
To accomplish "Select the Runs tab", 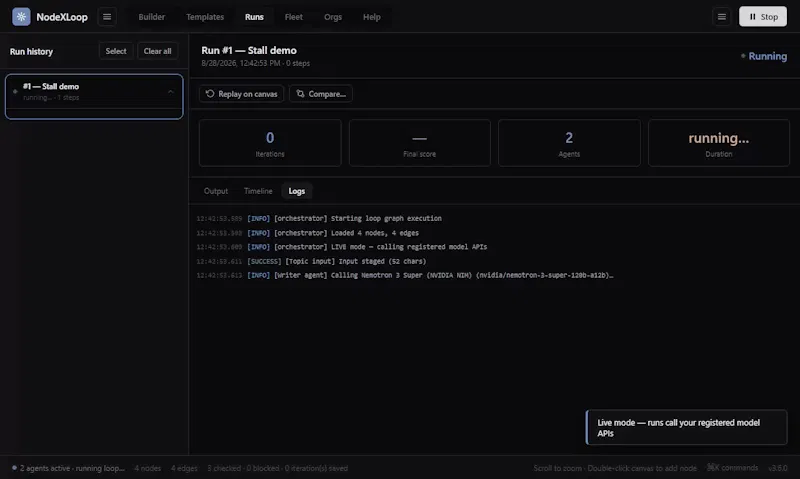I will (x=254, y=17).
